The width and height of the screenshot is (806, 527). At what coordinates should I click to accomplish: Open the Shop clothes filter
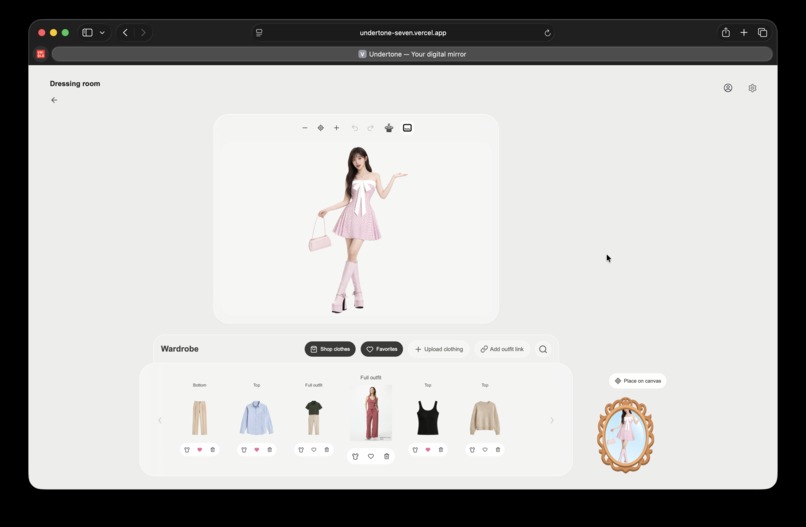(330, 349)
